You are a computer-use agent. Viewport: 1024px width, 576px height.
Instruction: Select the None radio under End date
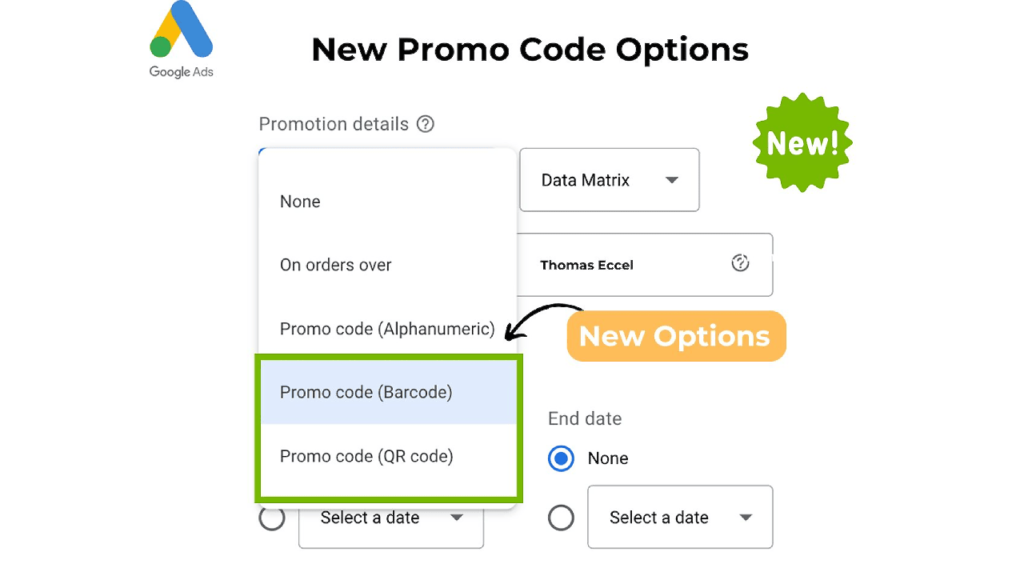560,458
